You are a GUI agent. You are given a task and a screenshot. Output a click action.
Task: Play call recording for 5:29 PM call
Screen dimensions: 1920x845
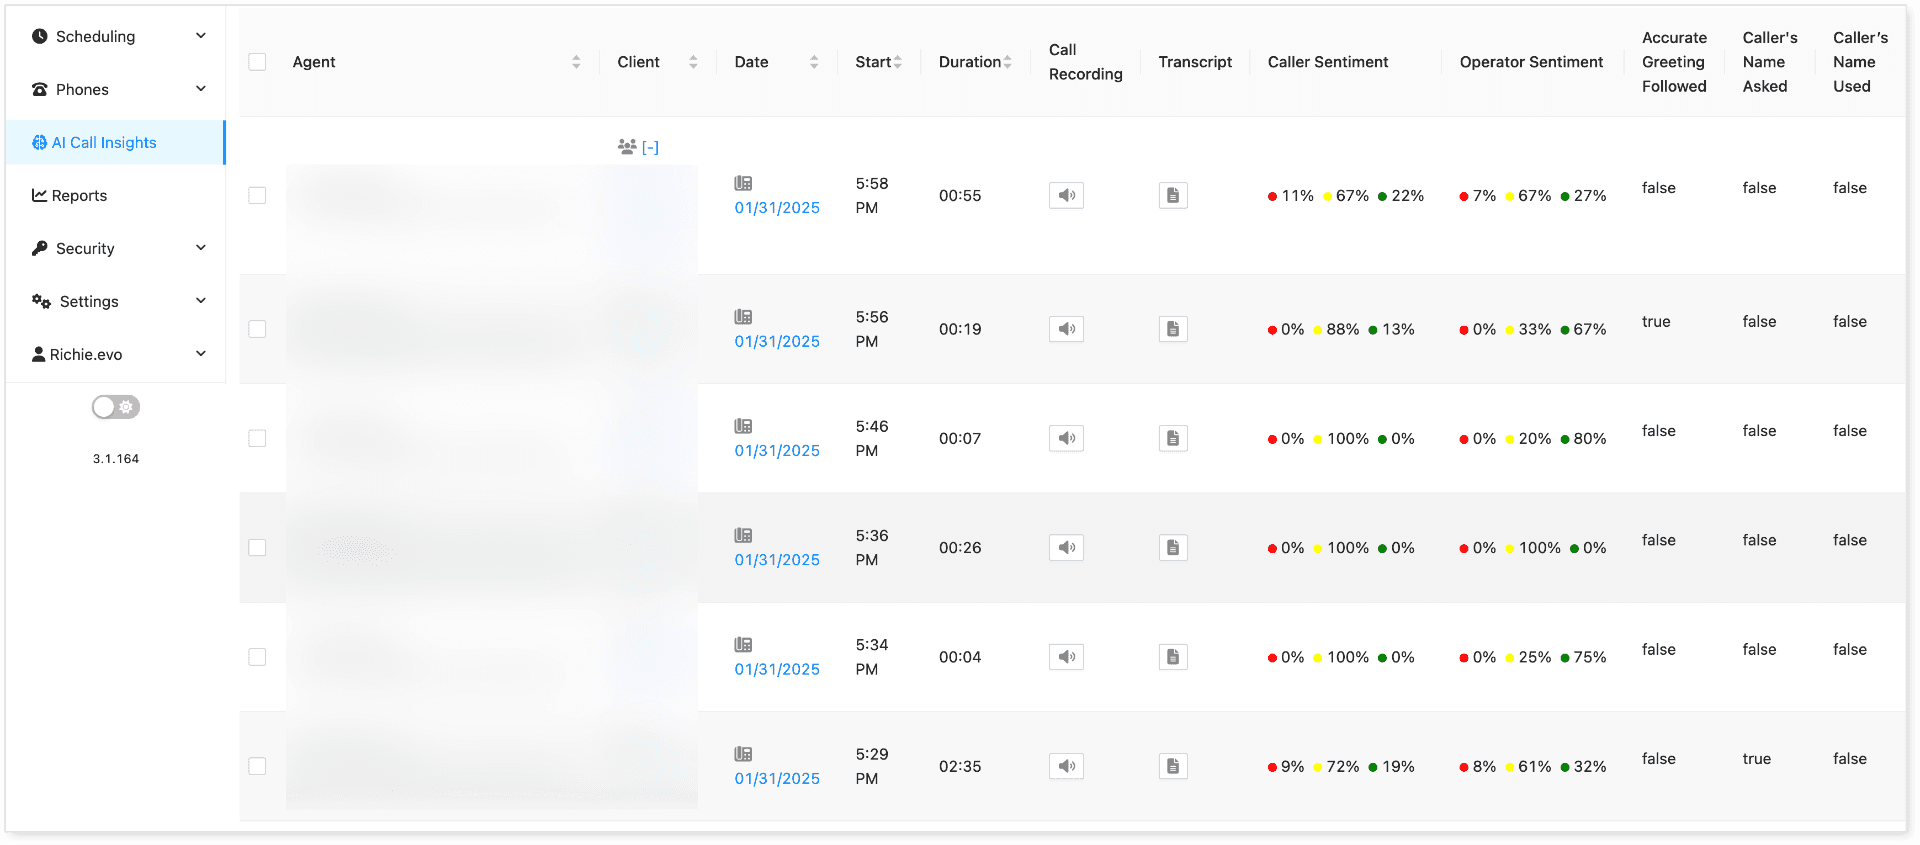(1066, 766)
